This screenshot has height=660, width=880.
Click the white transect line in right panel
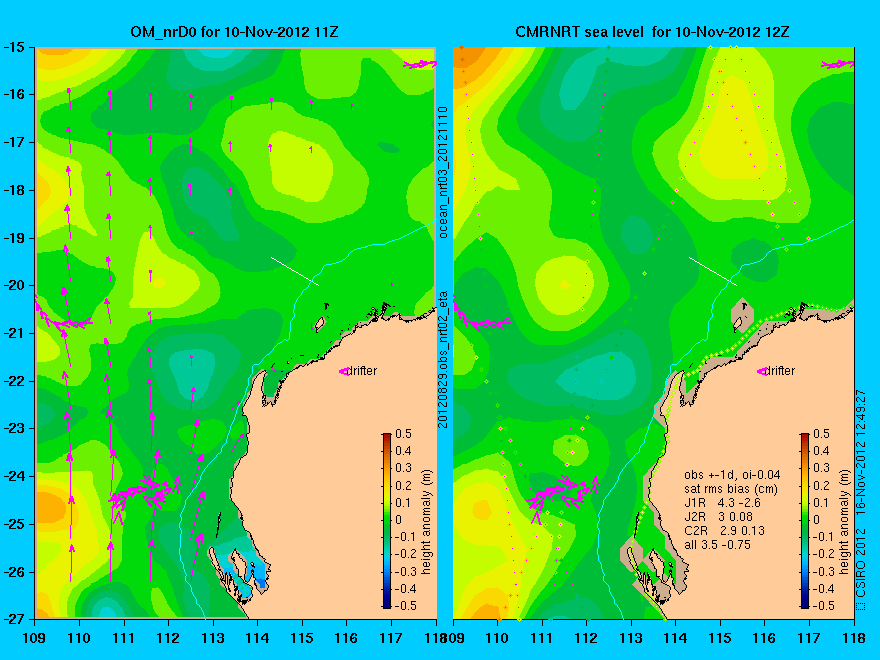pos(713,271)
